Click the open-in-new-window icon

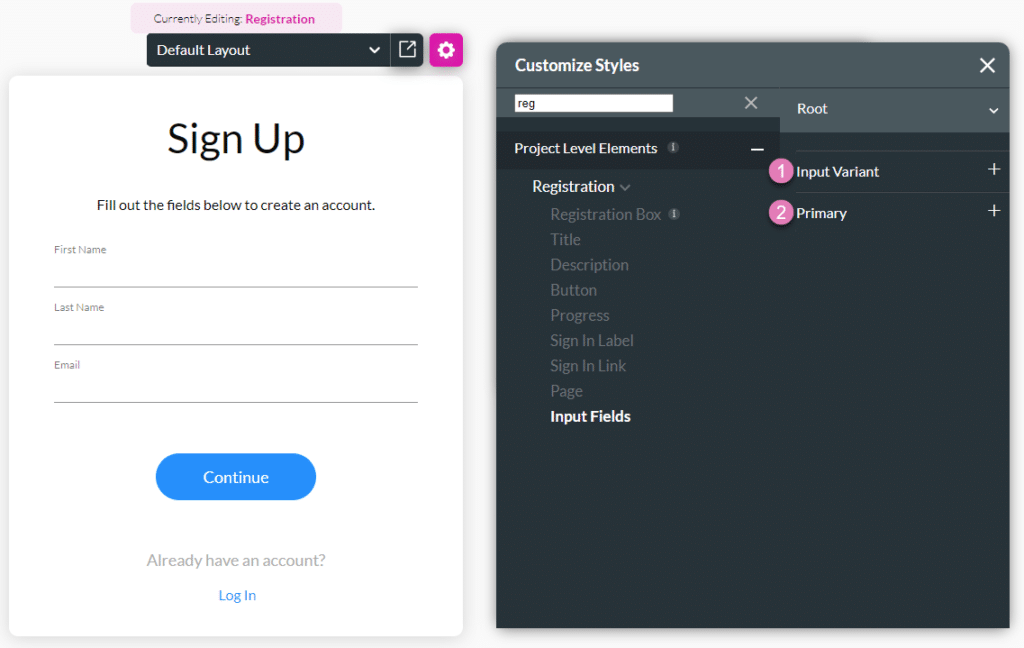[407, 50]
